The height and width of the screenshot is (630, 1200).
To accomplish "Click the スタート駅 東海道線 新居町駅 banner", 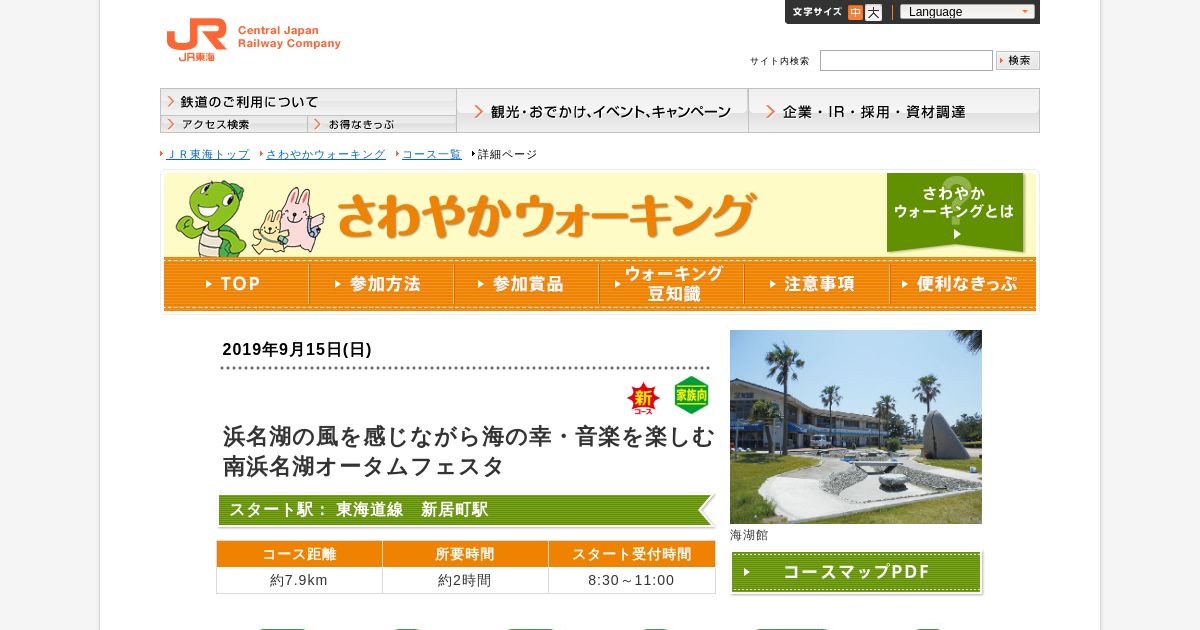I will (x=466, y=510).
